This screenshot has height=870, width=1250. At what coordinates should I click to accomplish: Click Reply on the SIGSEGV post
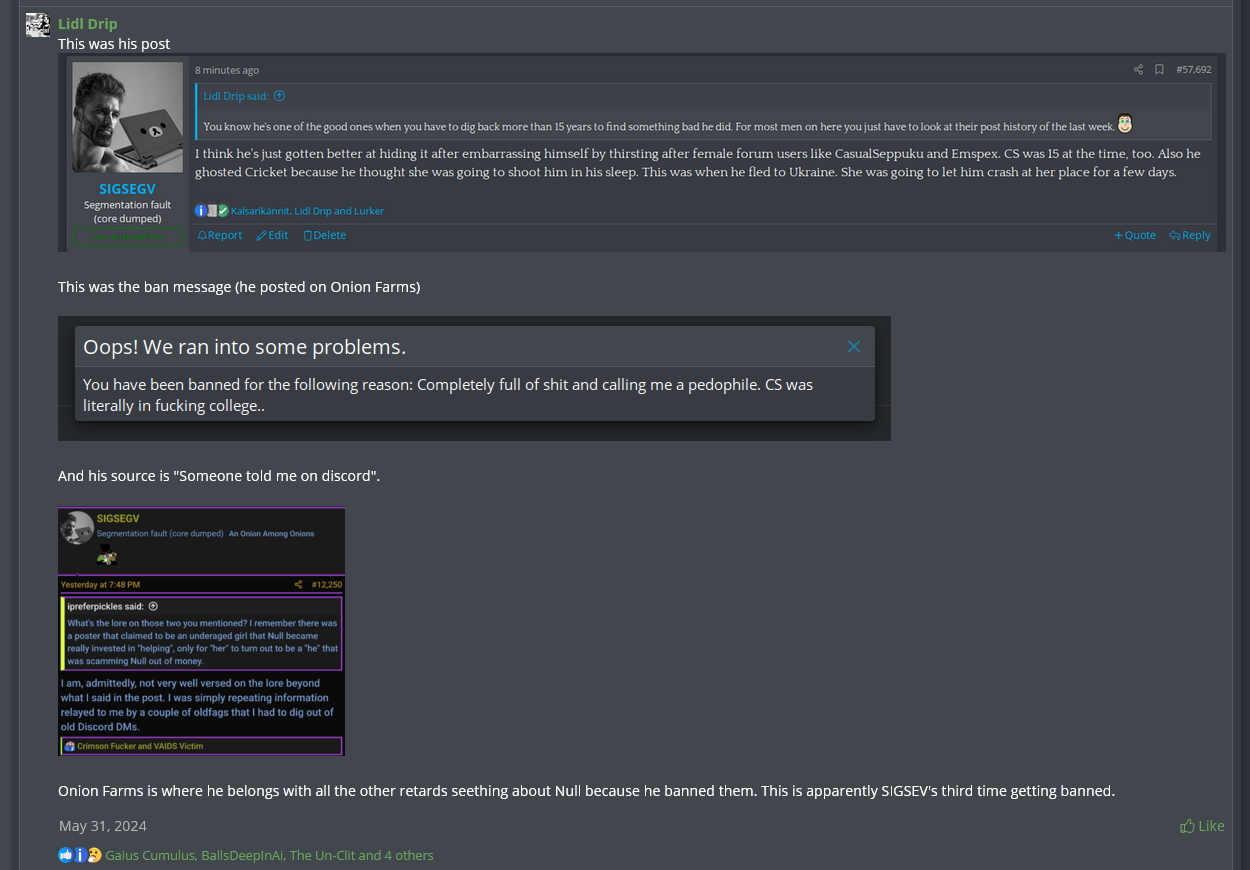point(1190,235)
